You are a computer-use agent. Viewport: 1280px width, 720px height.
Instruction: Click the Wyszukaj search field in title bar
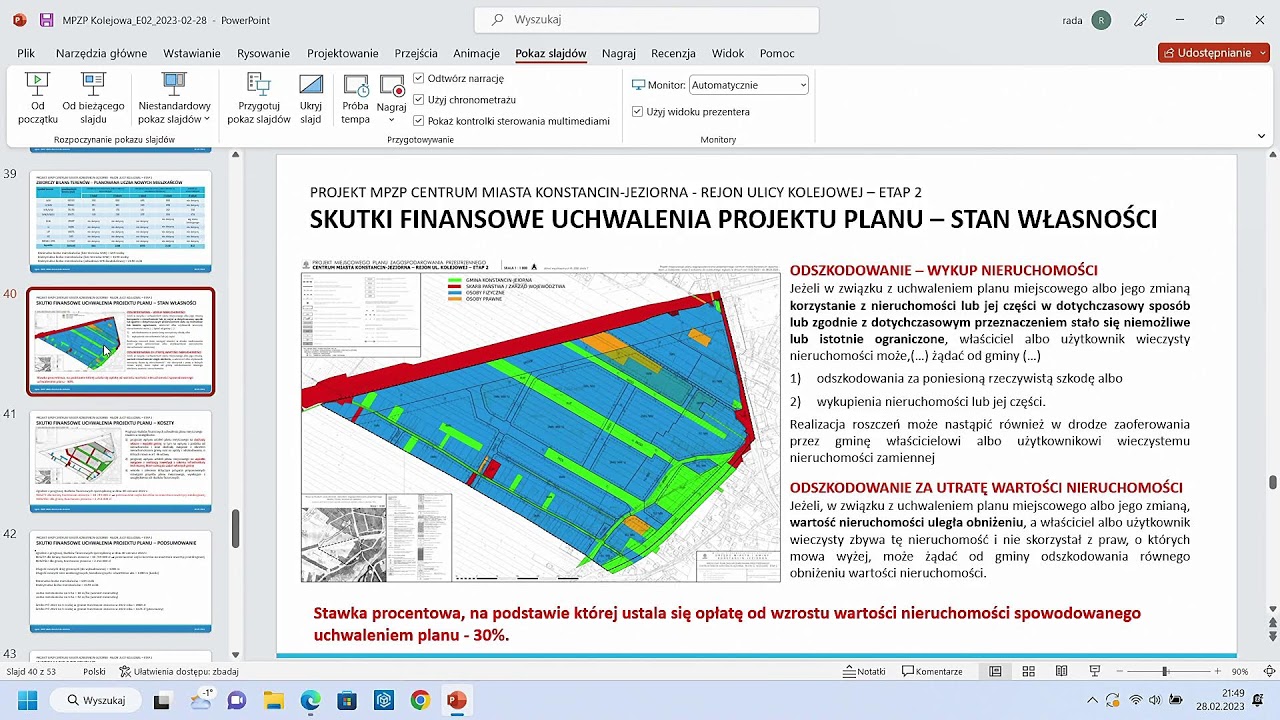647,20
